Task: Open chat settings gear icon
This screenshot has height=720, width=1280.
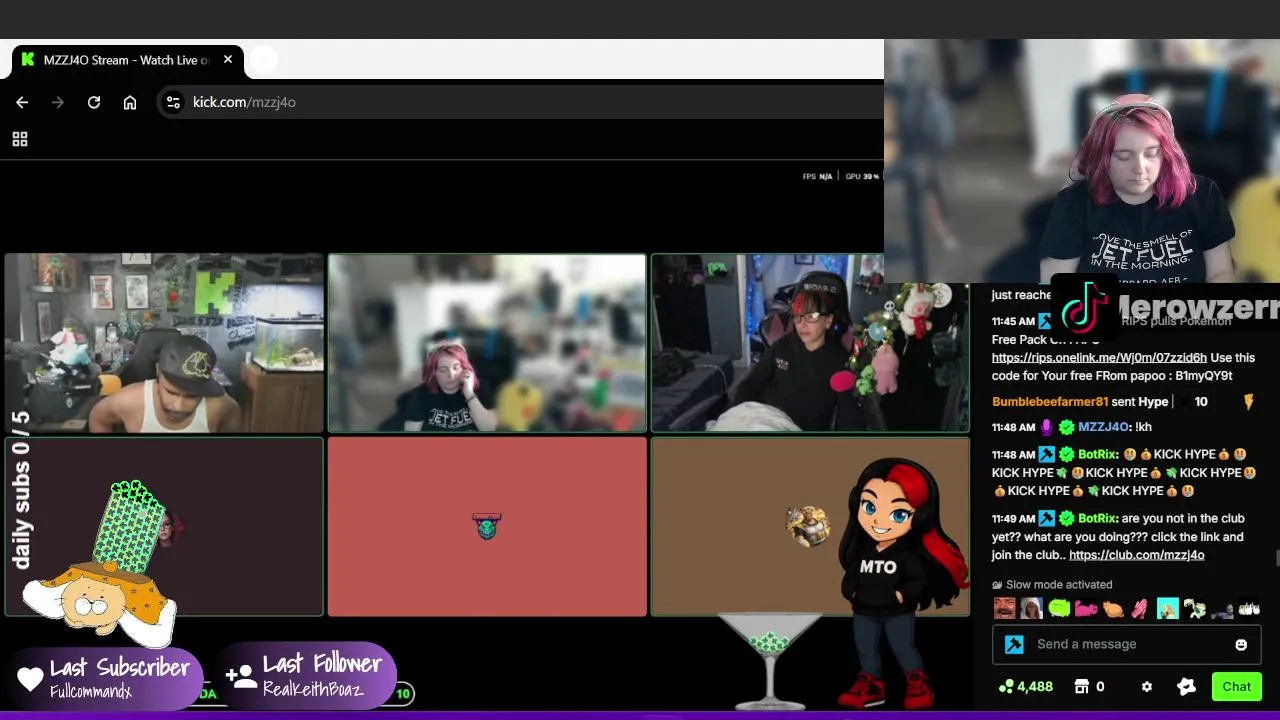Action: point(1147,687)
